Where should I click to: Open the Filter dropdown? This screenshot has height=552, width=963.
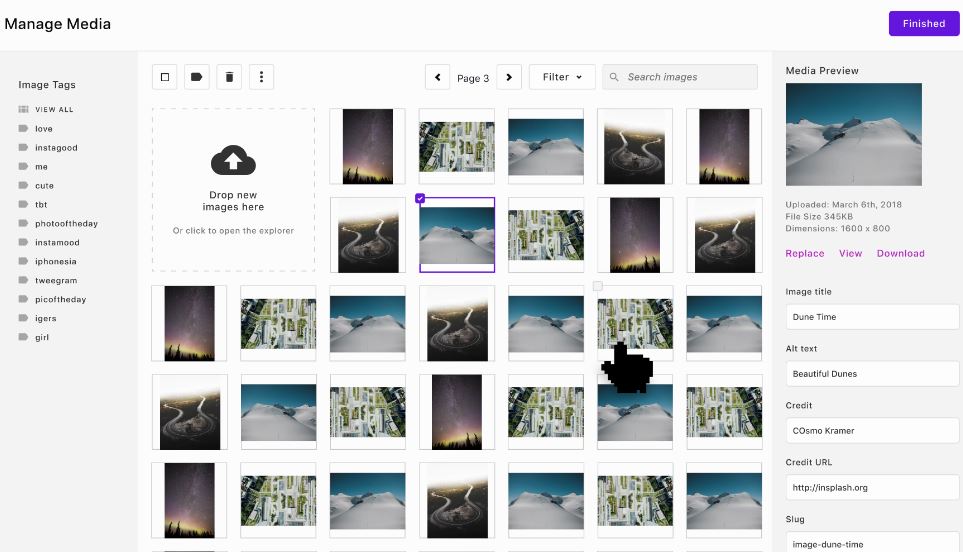(562, 77)
